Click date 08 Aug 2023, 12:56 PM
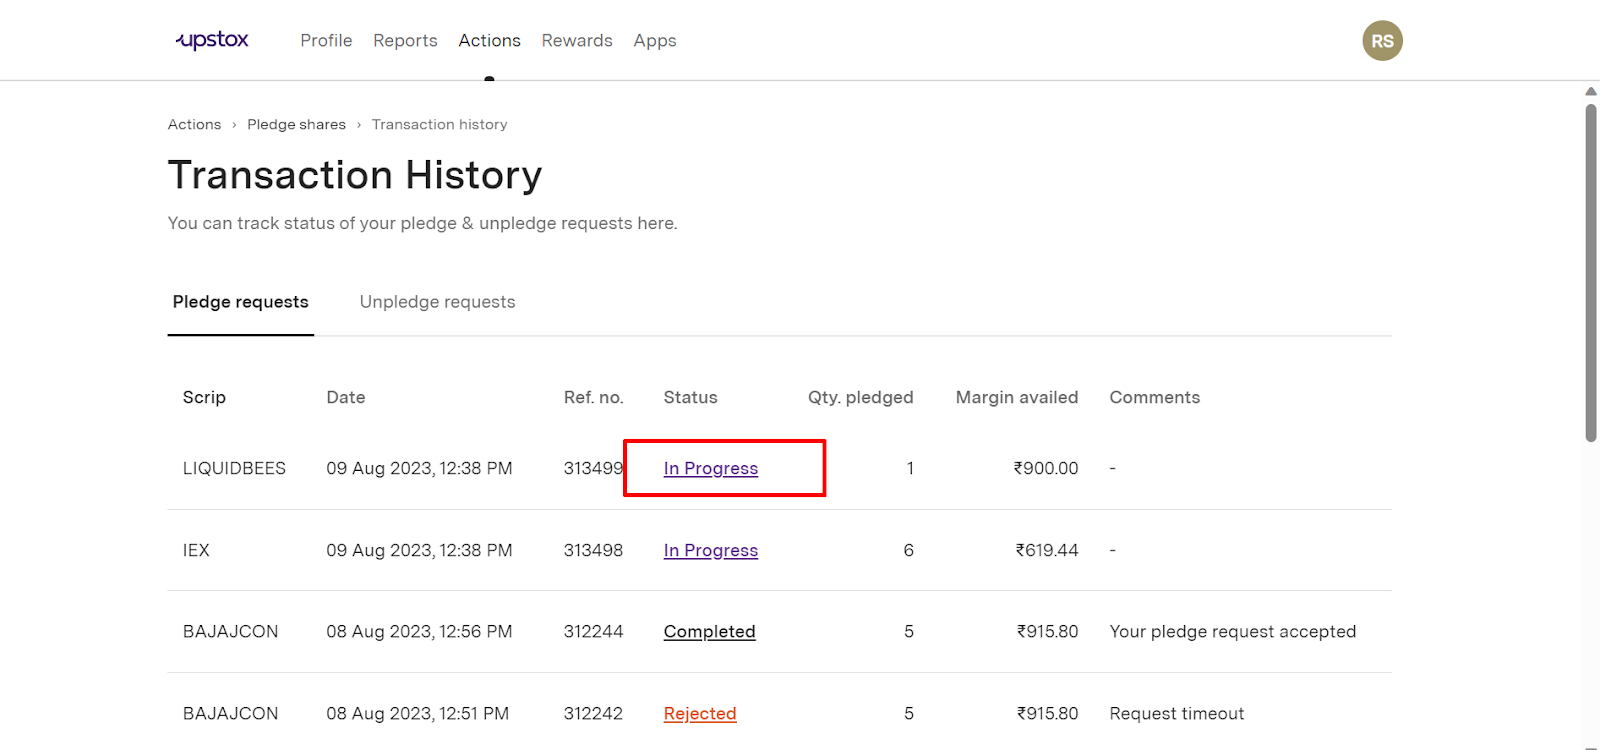The height and width of the screenshot is (750, 1600). click(x=419, y=631)
